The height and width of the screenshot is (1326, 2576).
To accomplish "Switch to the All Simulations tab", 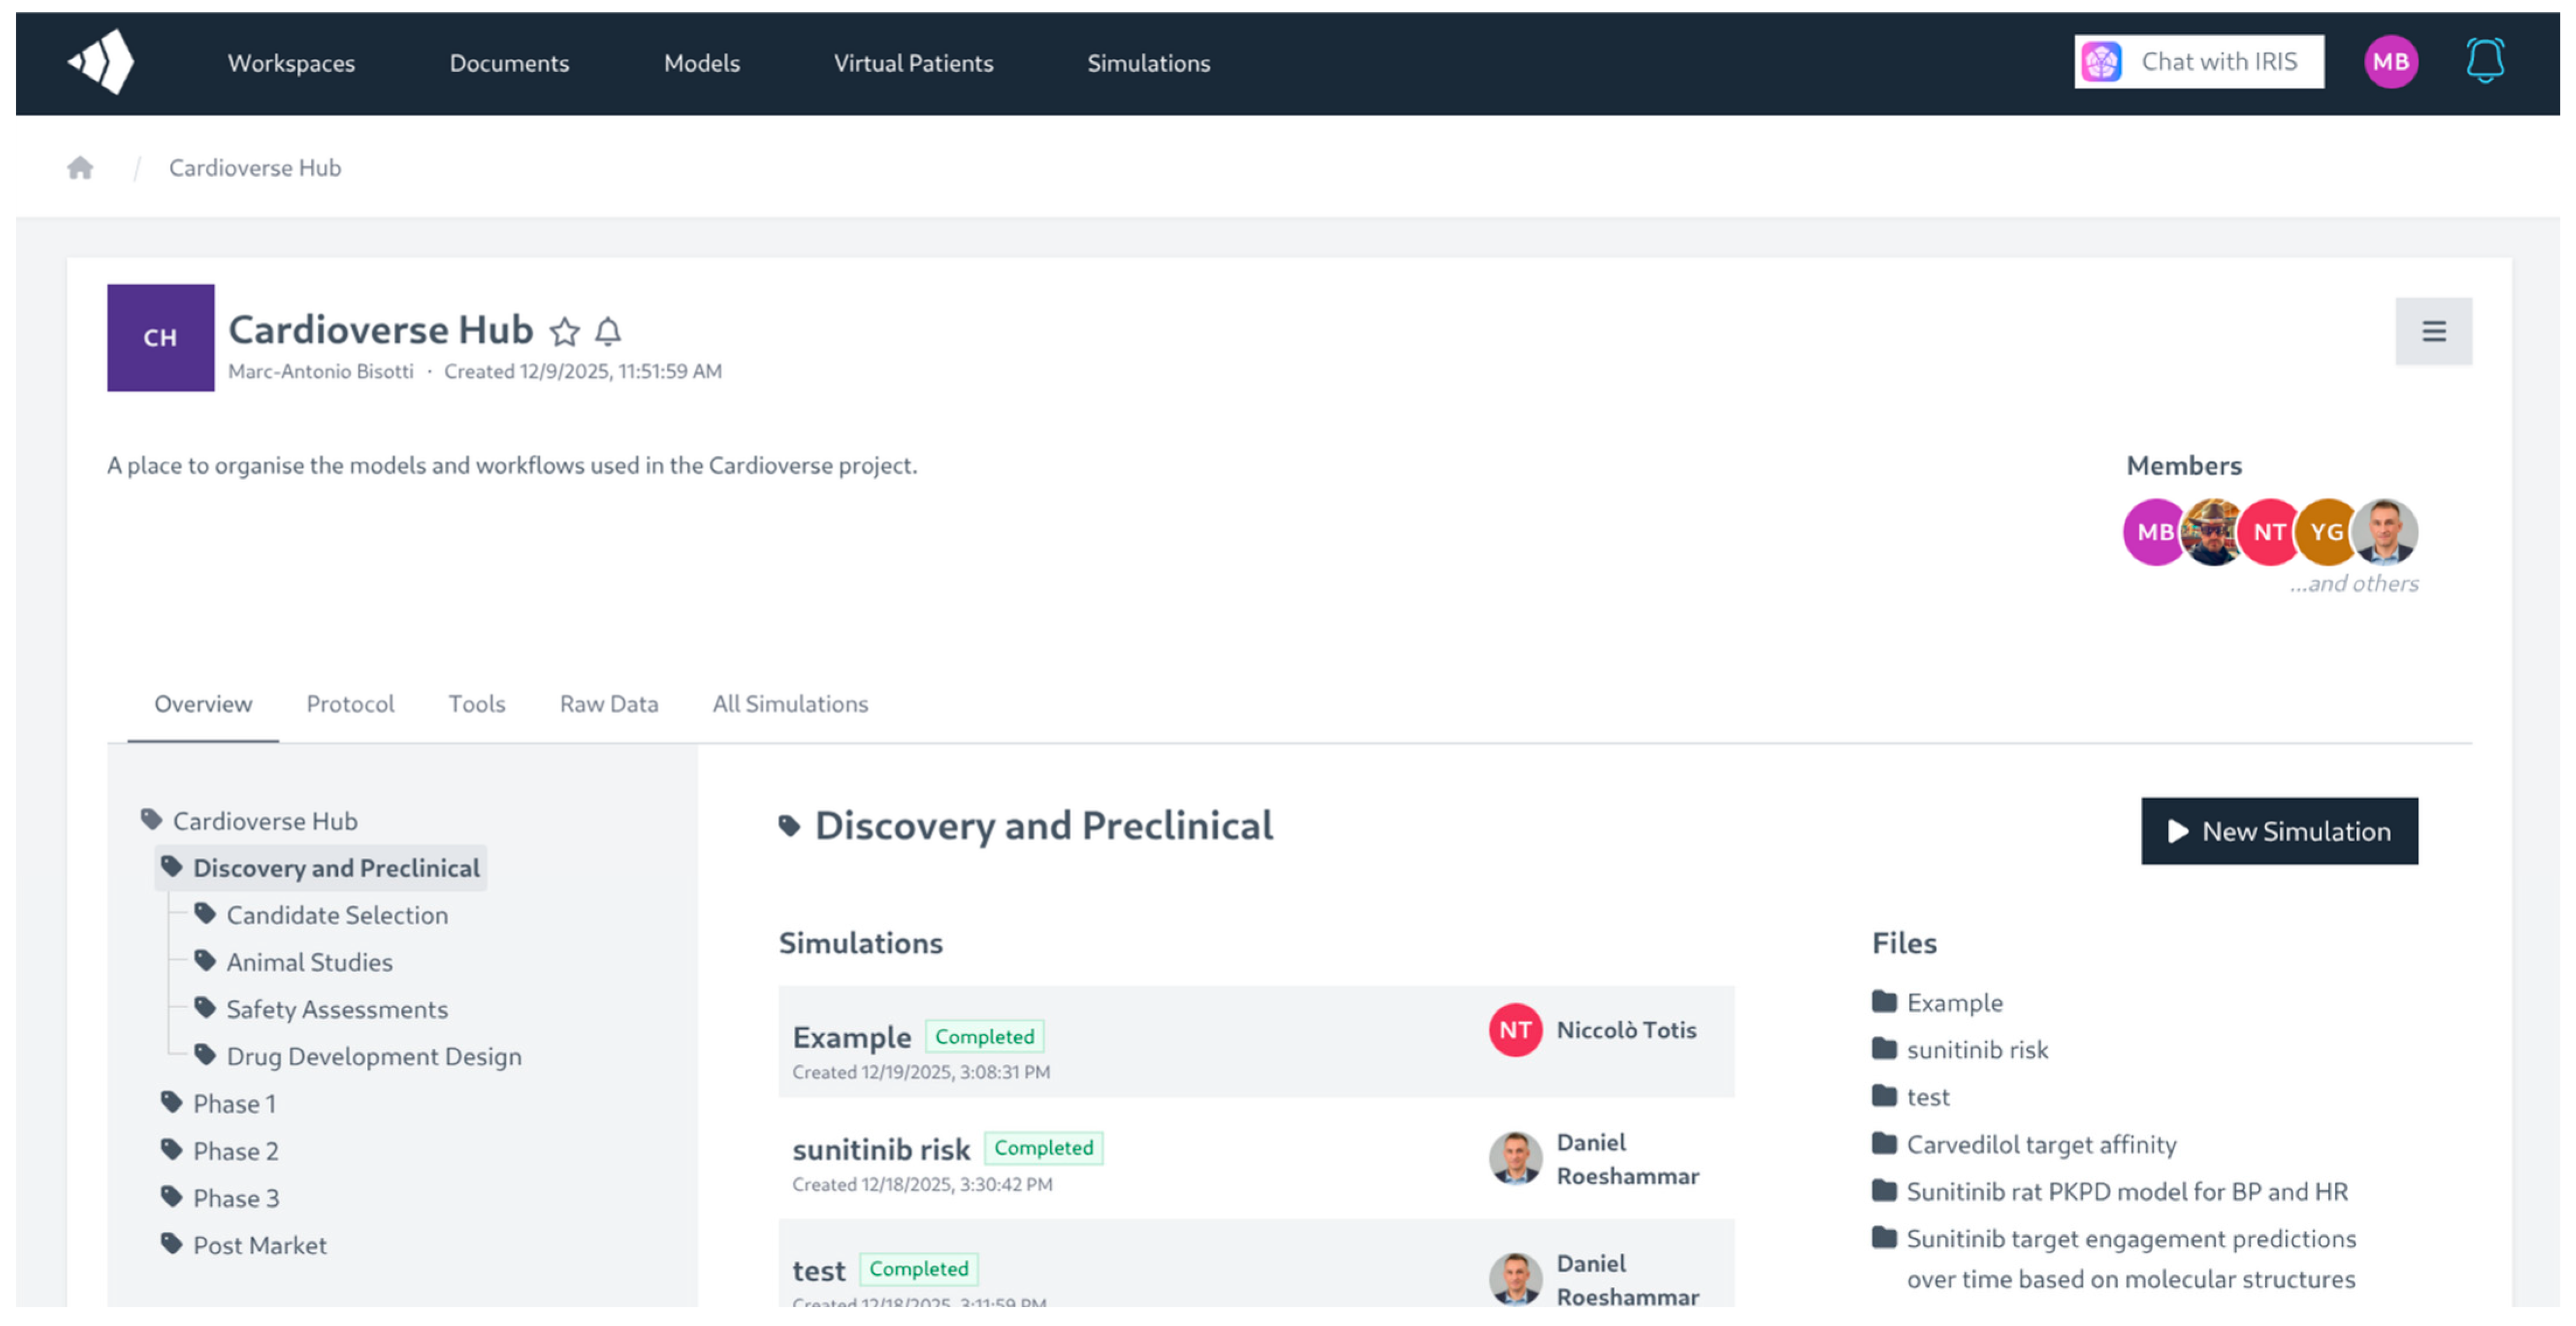I will click(x=790, y=704).
